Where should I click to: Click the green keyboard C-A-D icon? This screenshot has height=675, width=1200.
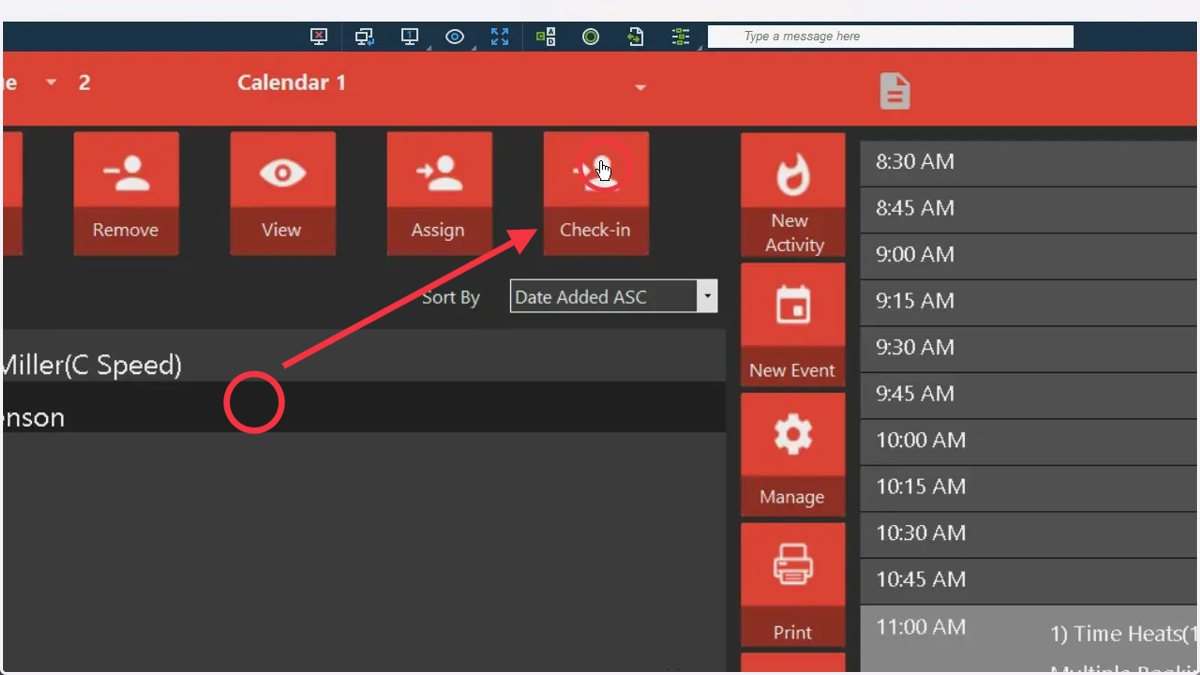pos(545,37)
